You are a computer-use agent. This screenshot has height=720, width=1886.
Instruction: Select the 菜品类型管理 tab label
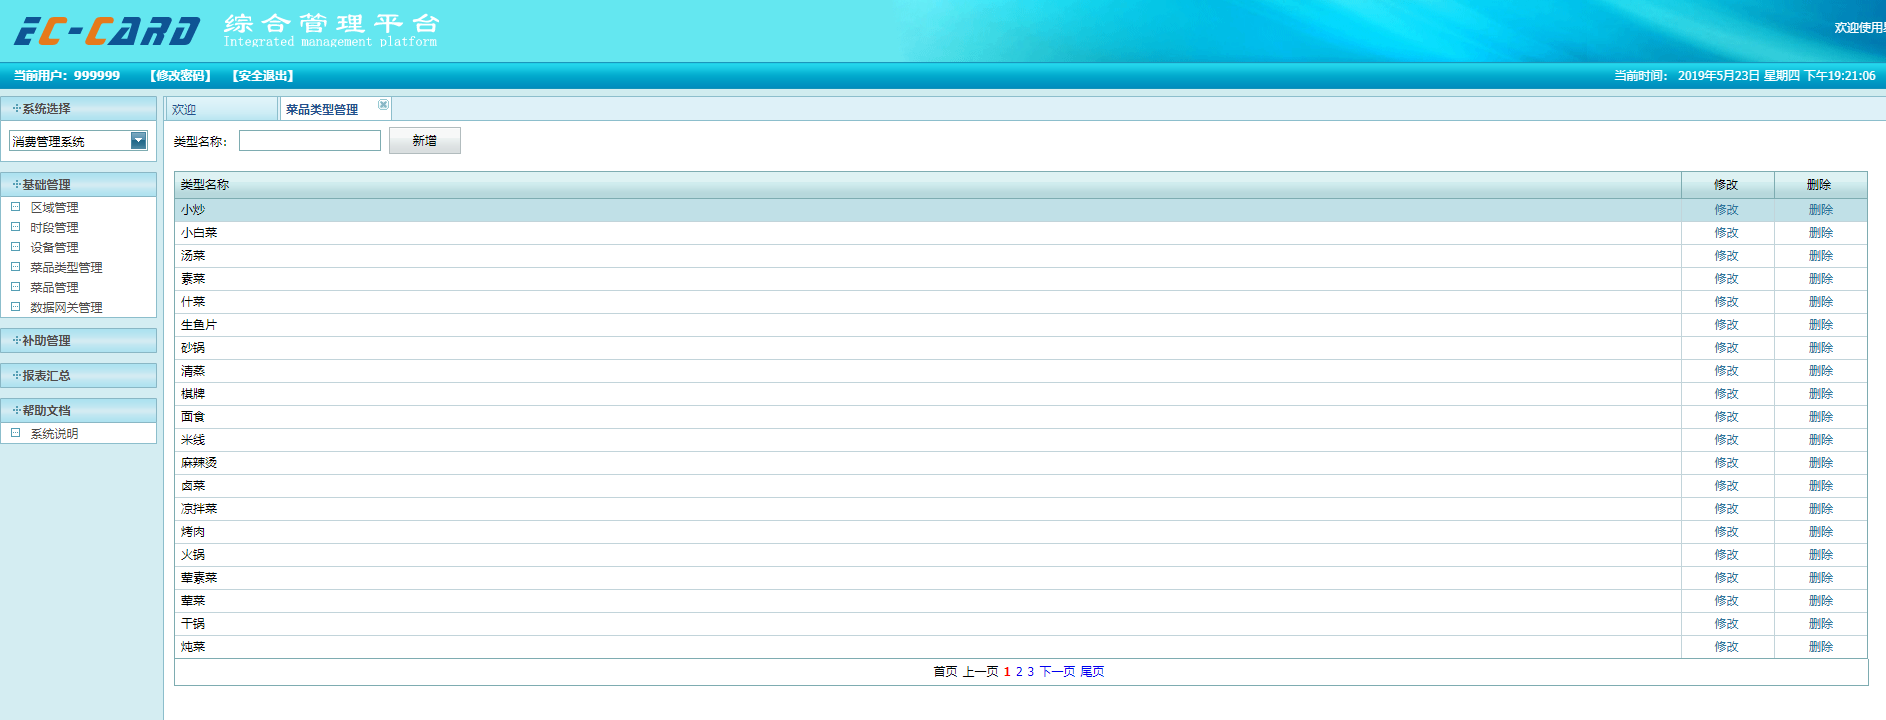322,109
